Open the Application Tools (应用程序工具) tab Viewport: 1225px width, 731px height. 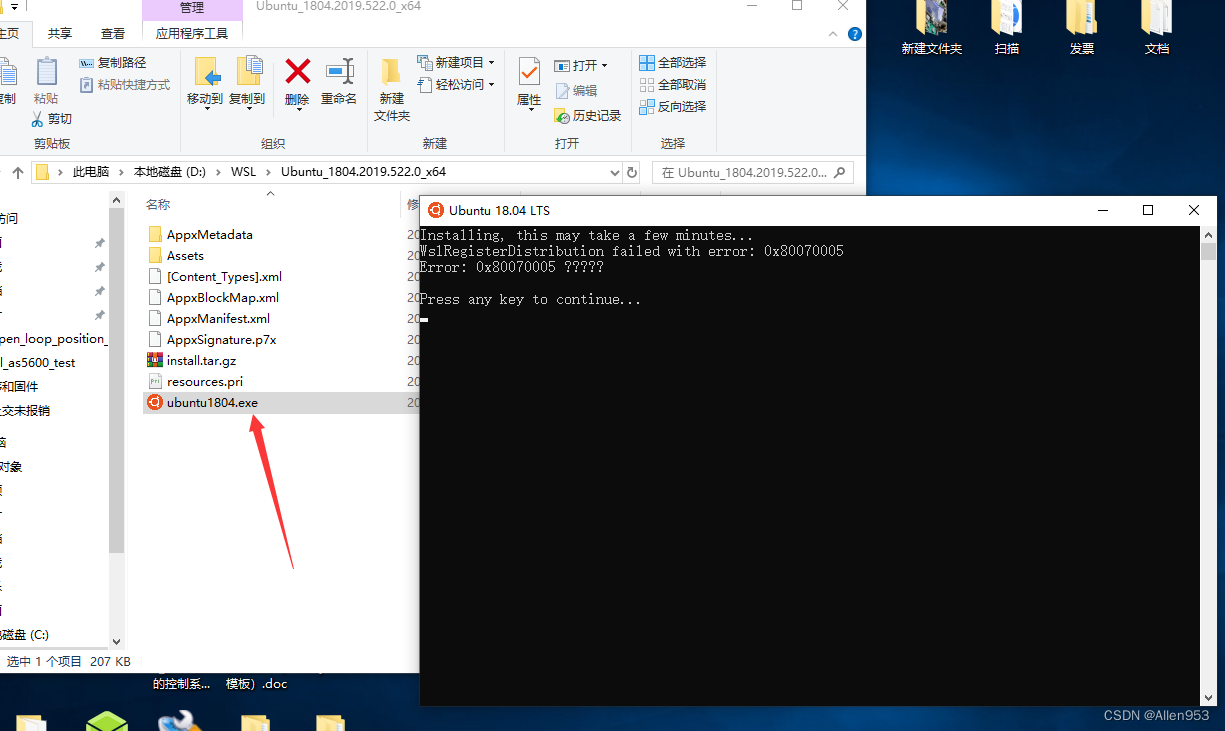[193, 32]
